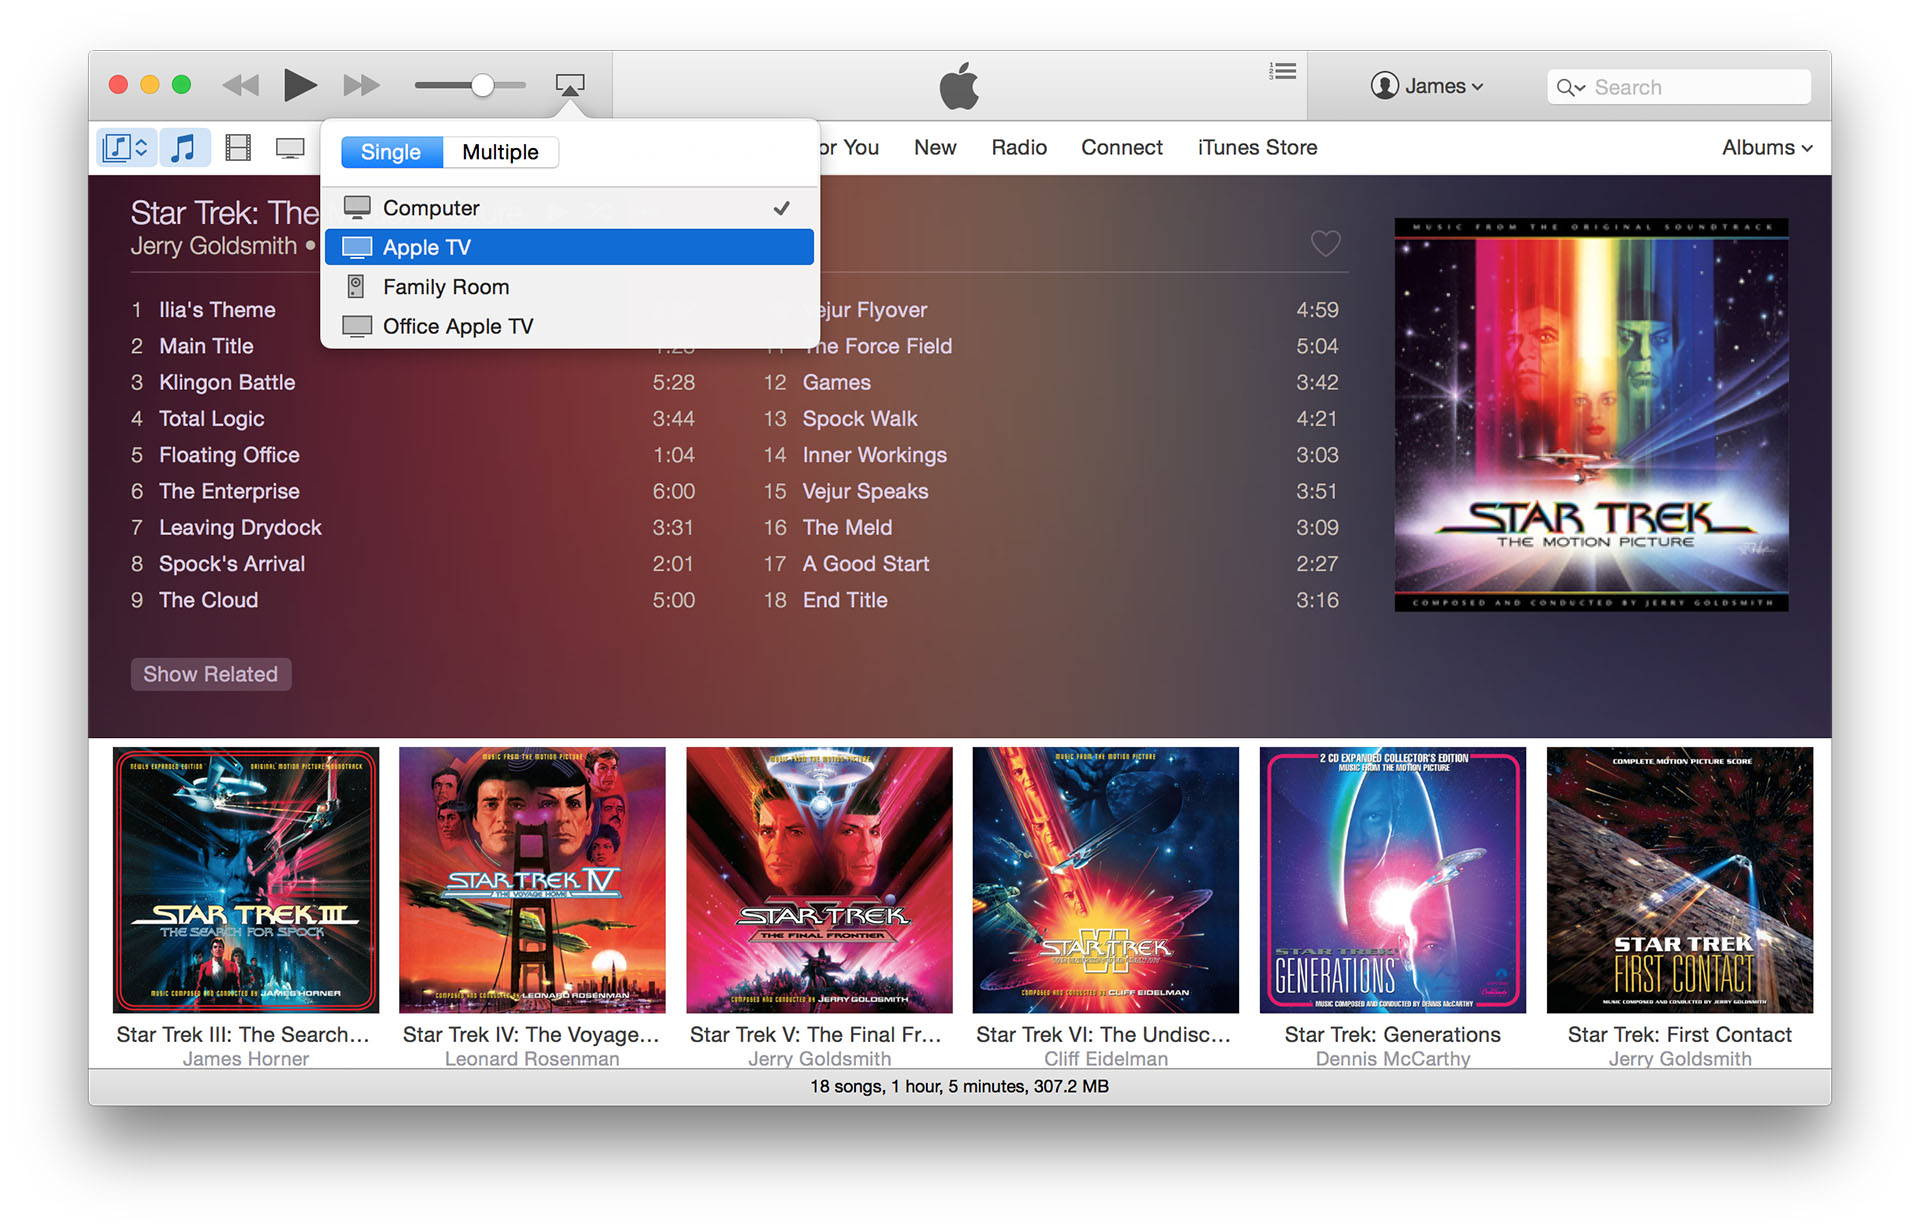This screenshot has height=1232, width=1920.
Task: Click the Star Trek The Motion Picture cover art
Action: coord(1591,415)
